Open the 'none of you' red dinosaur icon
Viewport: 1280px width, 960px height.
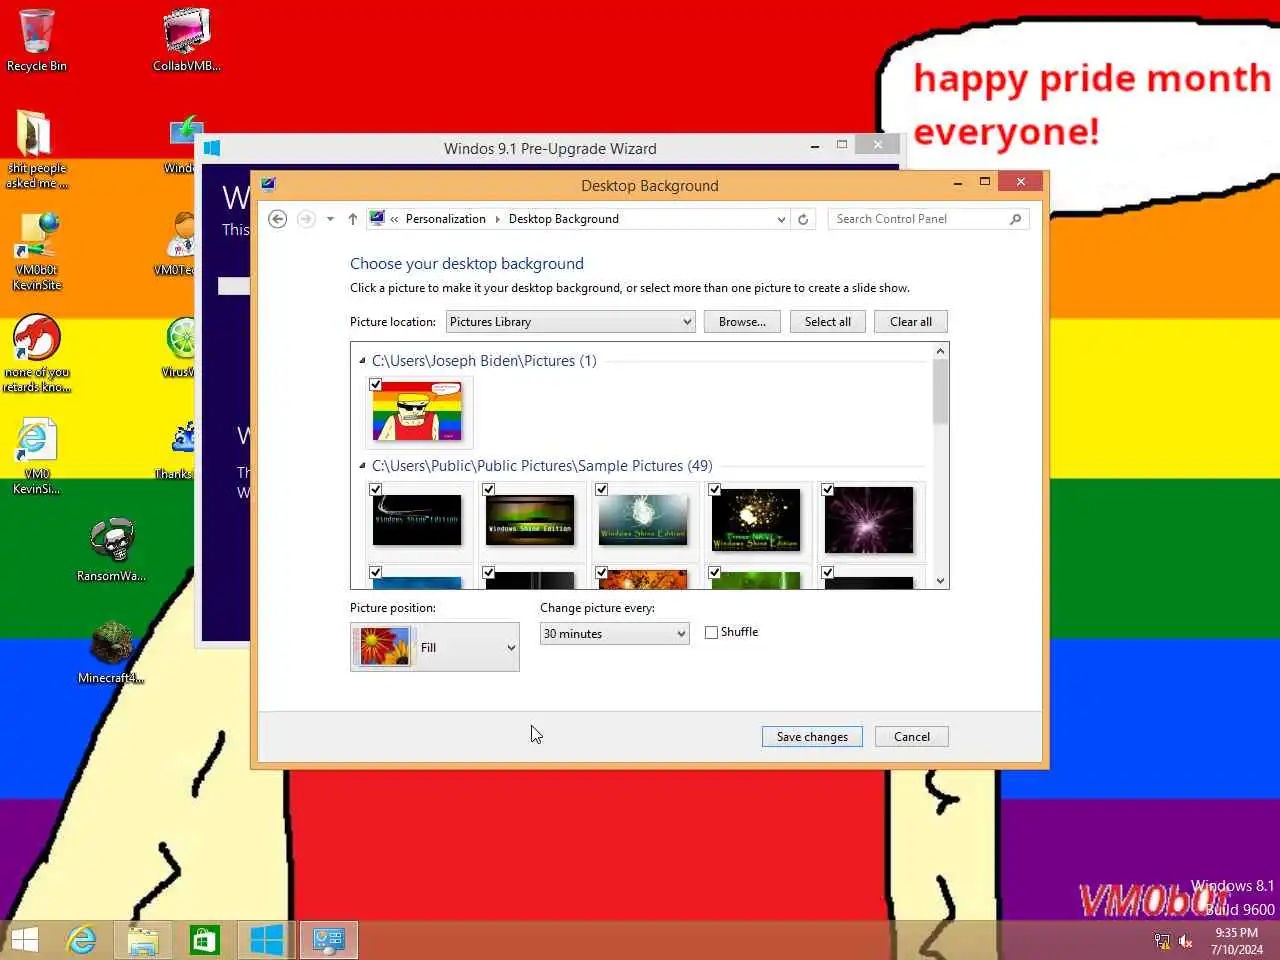pyautogui.click(x=37, y=353)
